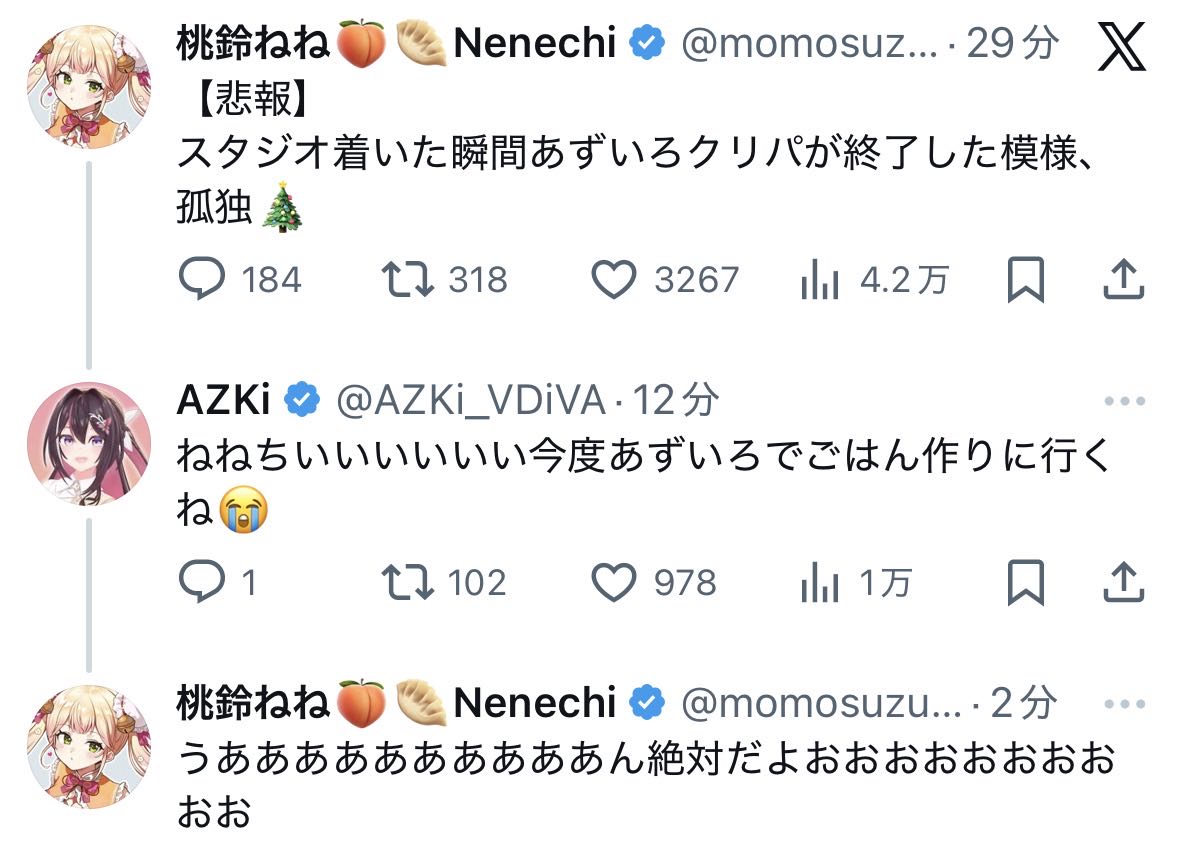This screenshot has width=1179, height=842.
Task: Bookmark AZKi's reply
Action: pyautogui.click(x=1025, y=582)
